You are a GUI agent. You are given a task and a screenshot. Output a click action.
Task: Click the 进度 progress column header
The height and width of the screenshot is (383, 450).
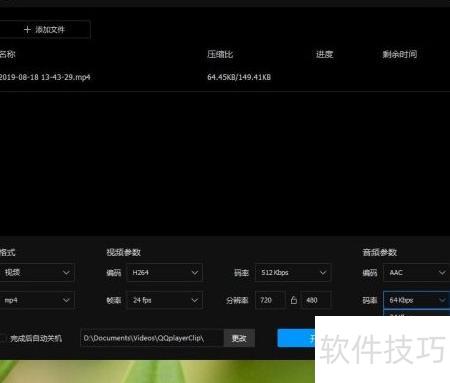[325, 54]
